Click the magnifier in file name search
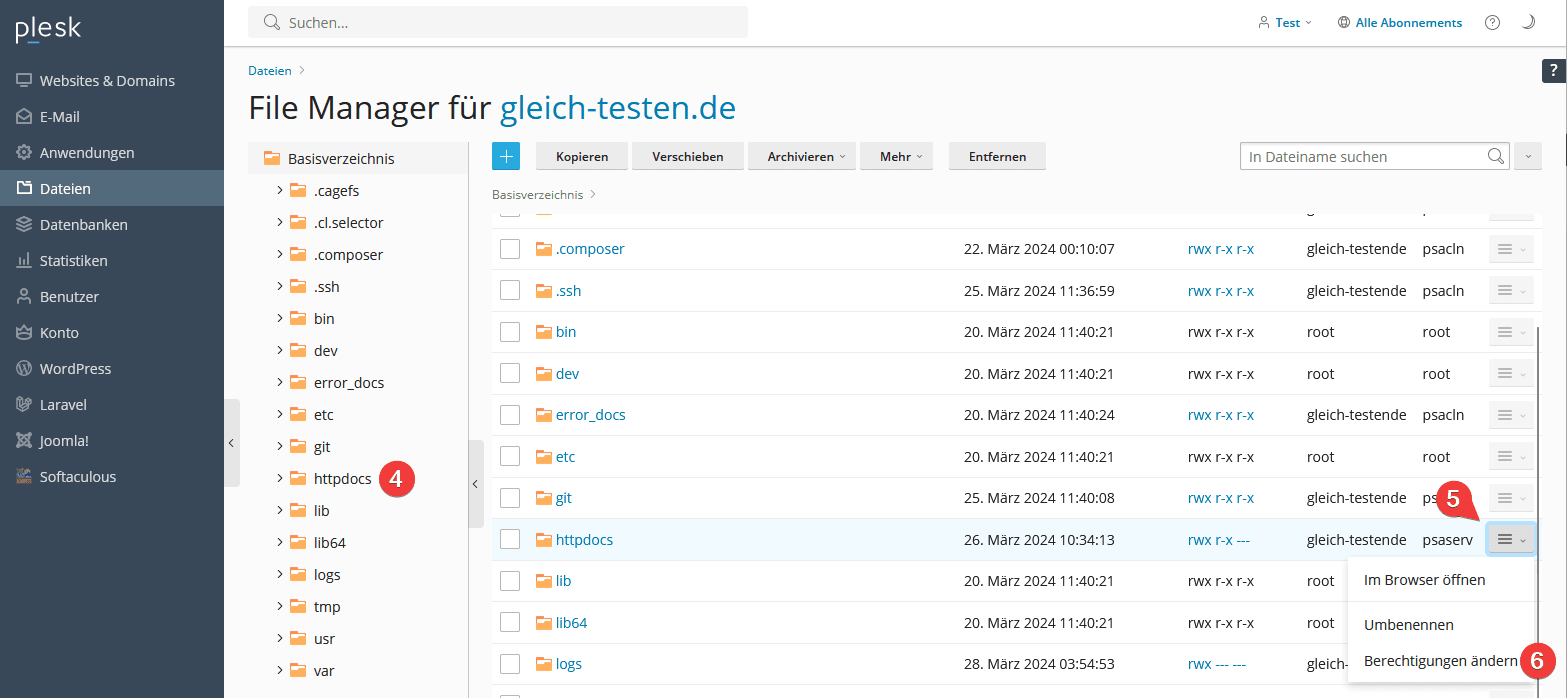Image resolution: width=1567 pixels, height=698 pixels. pos(1495,157)
